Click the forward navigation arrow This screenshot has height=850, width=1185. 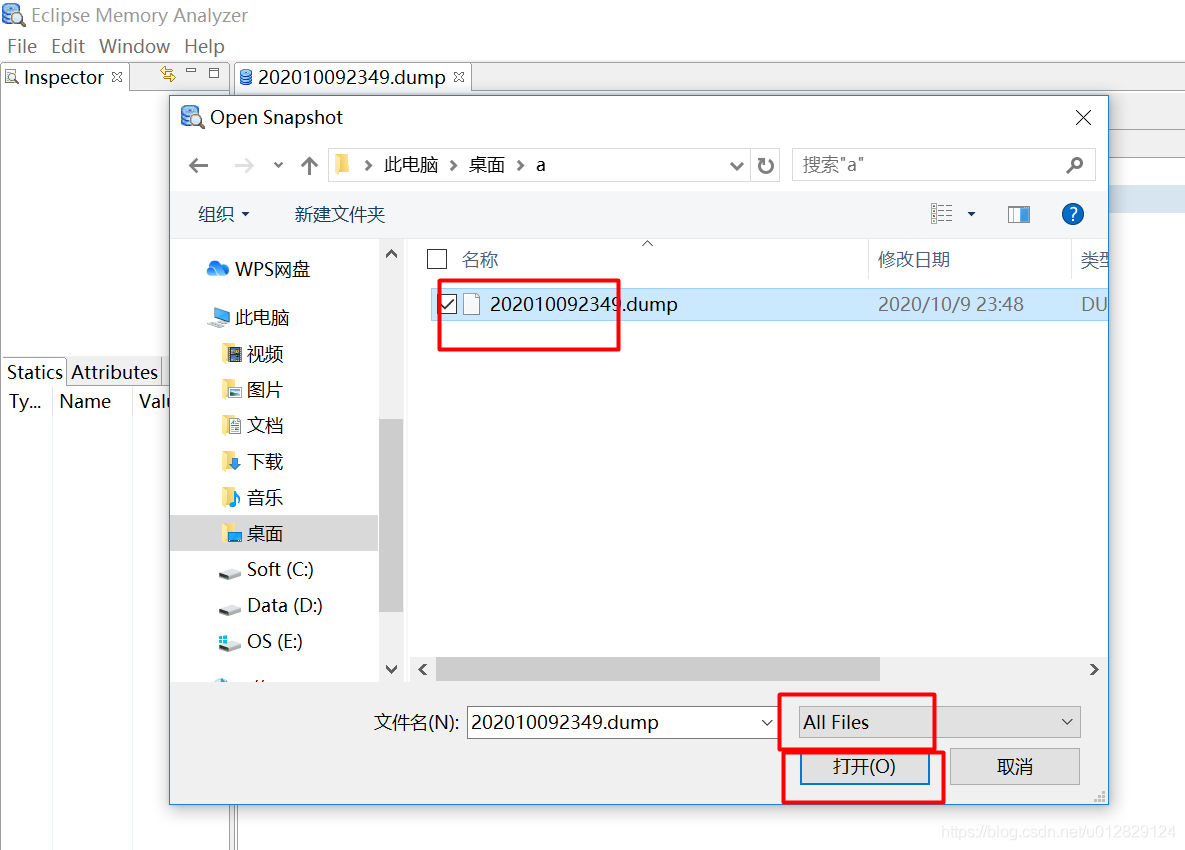tap(243, 165)
